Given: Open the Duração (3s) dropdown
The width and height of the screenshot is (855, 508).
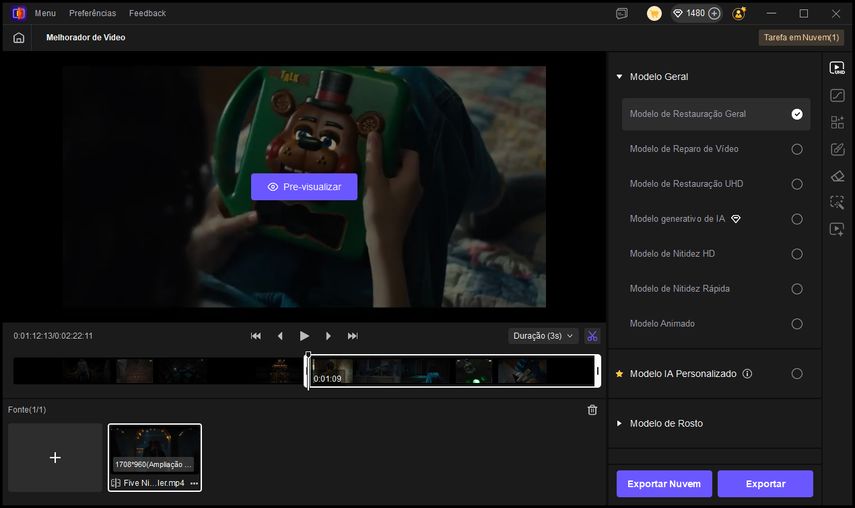Looking at the screenshot, I should click(543, 336).
